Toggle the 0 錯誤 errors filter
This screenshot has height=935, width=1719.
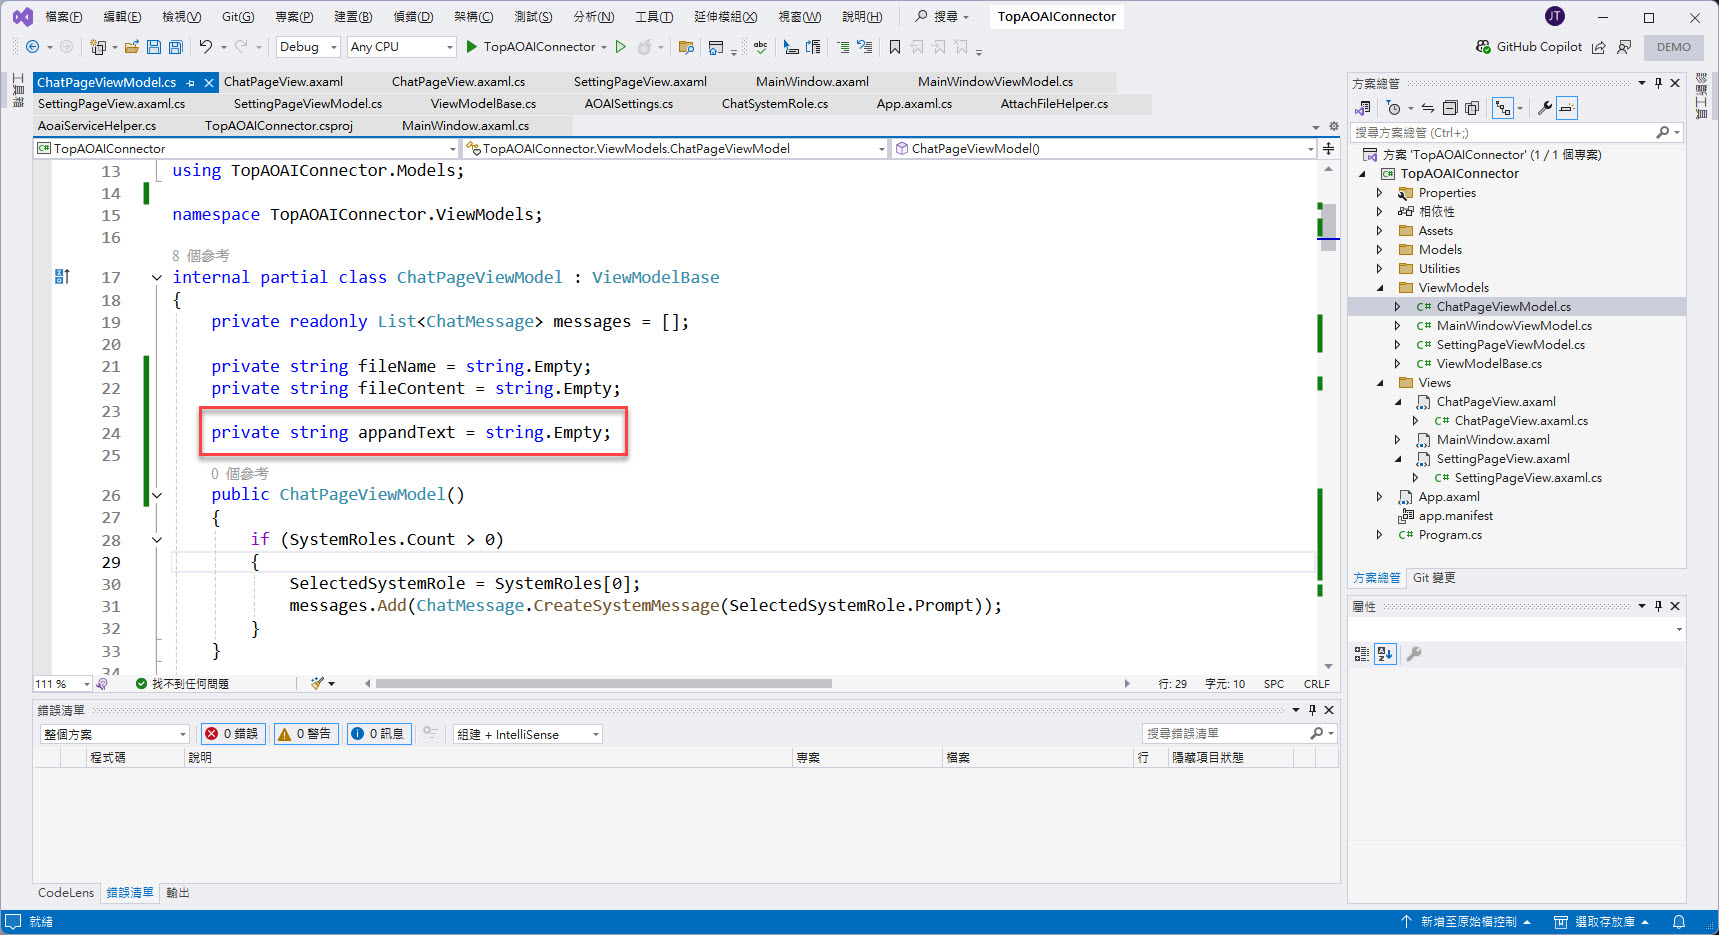coord(232,734)
